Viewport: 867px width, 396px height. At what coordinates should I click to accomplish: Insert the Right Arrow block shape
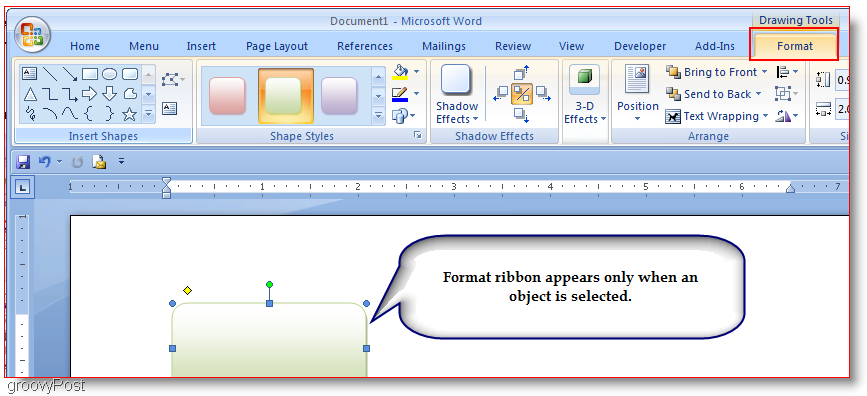[90, 94]
